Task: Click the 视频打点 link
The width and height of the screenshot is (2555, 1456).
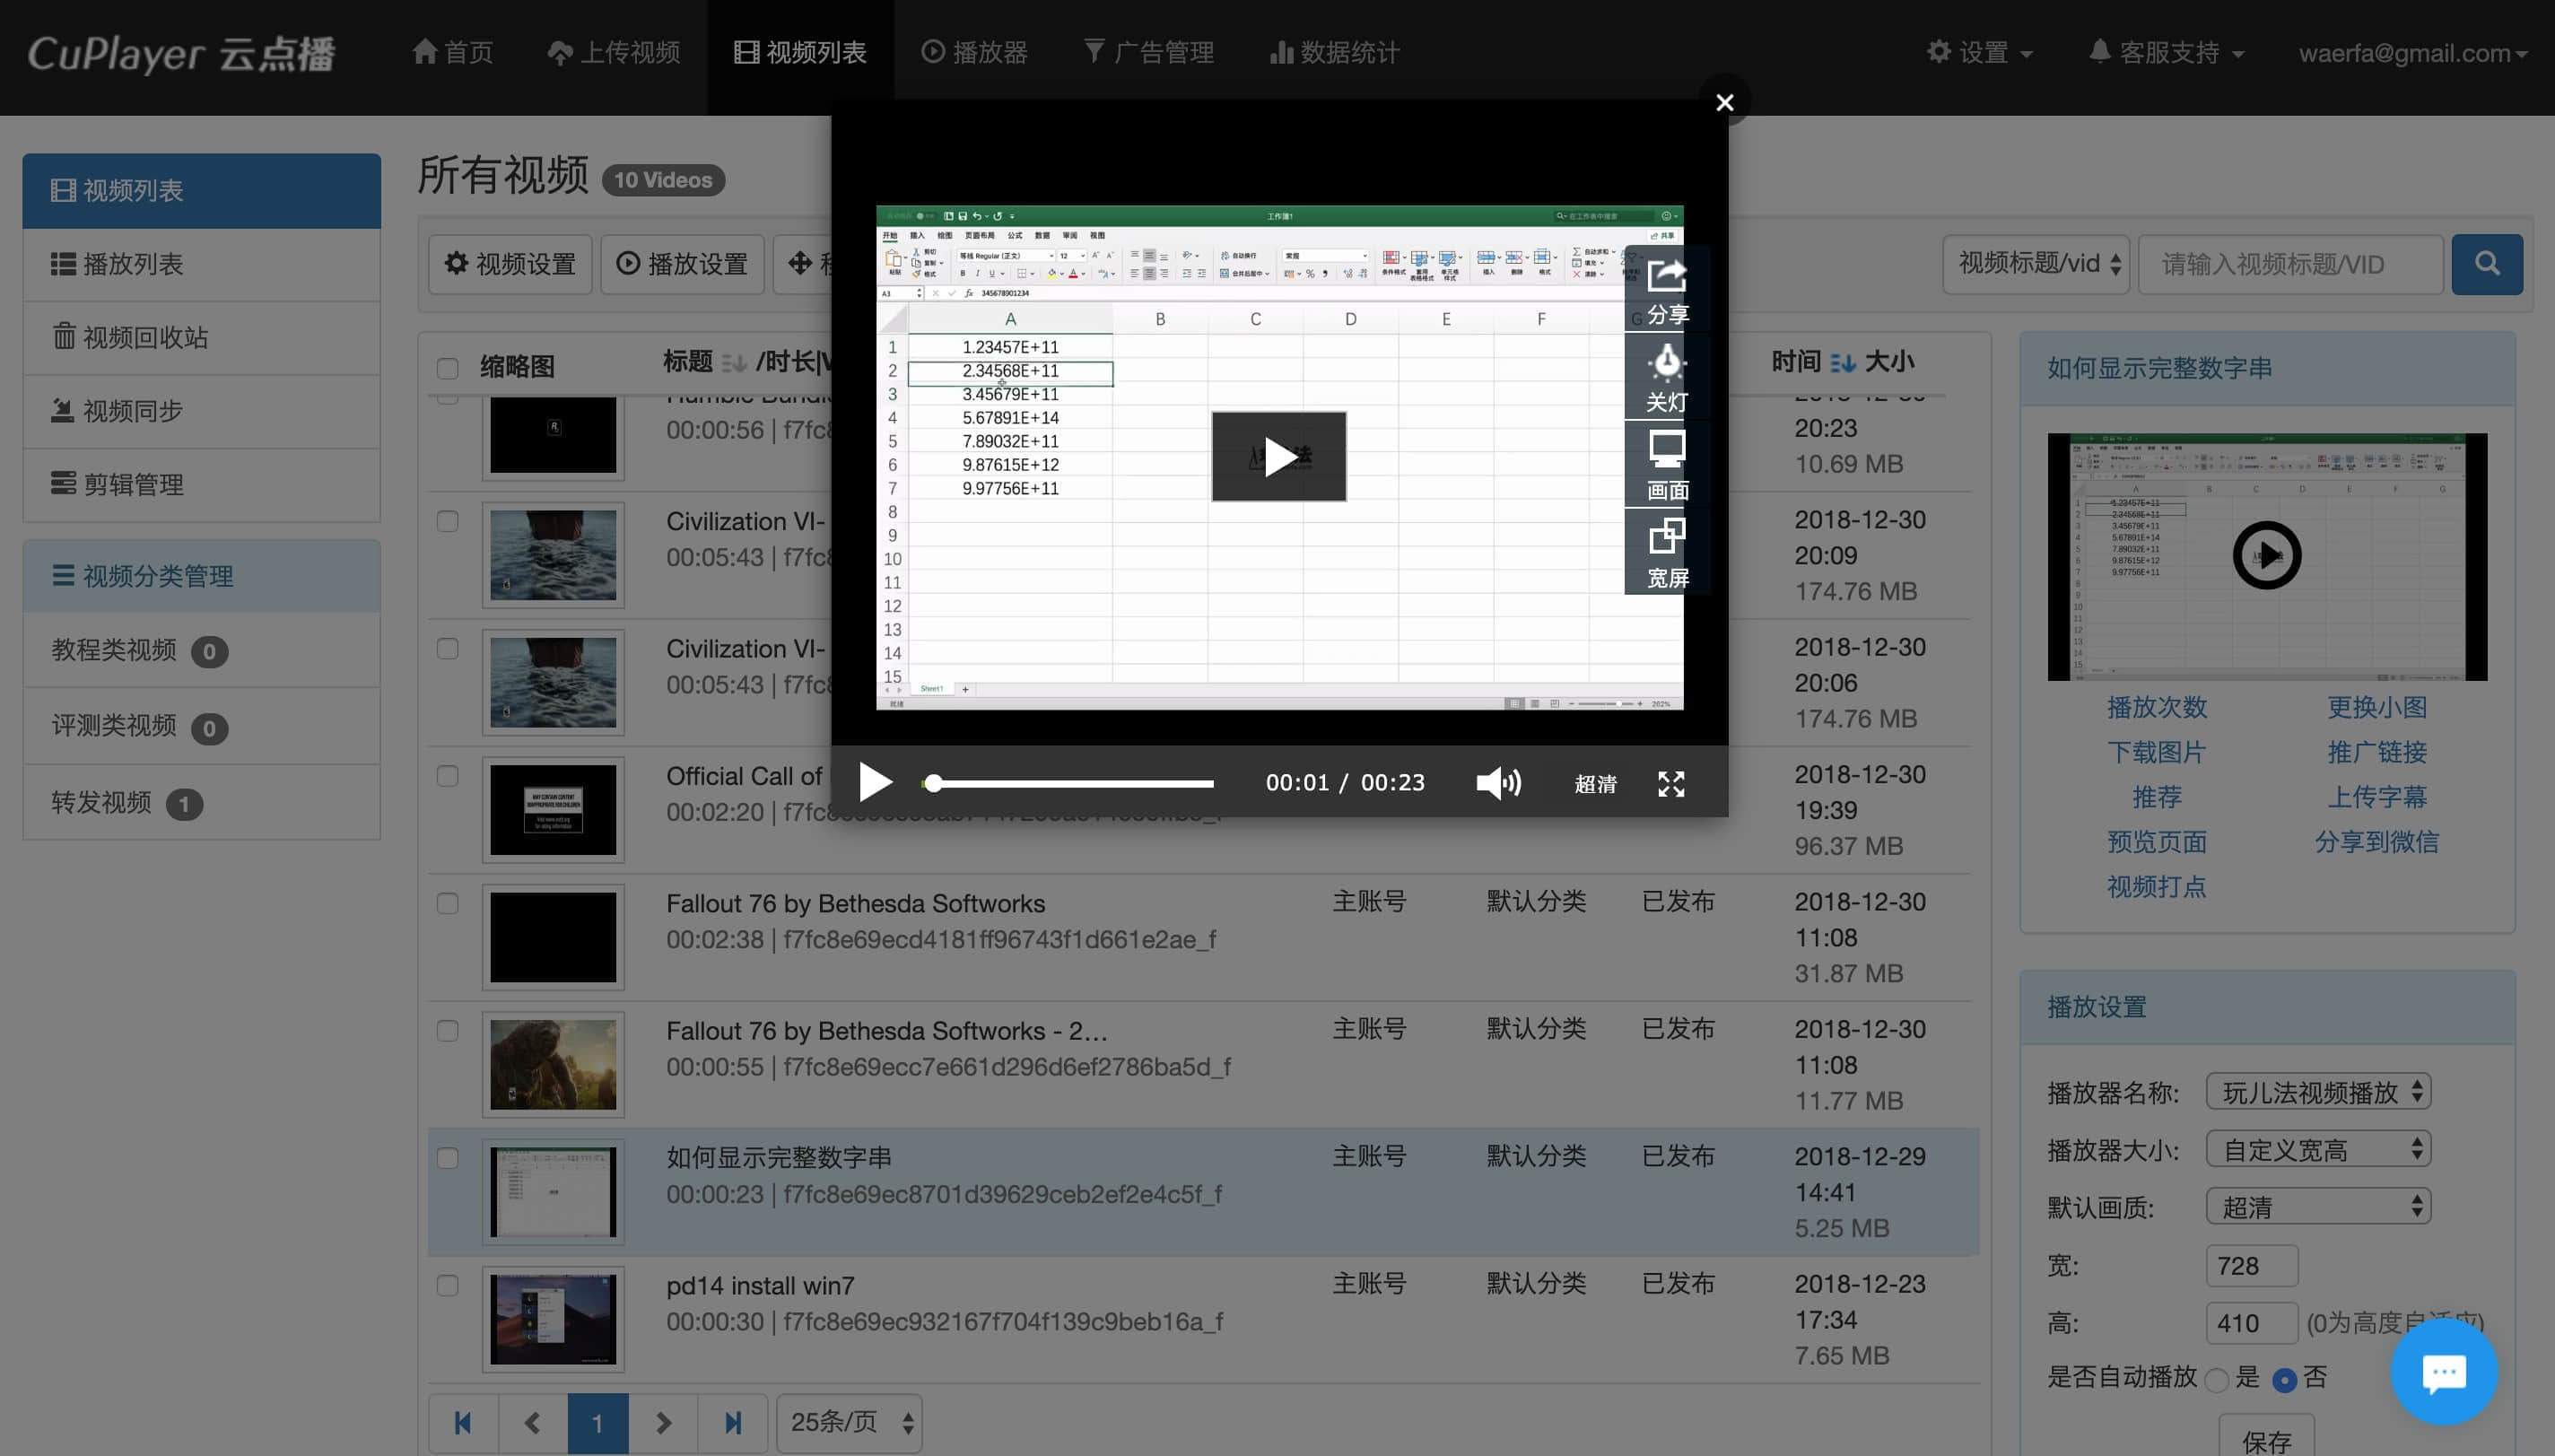Action: click(2157, 887)
